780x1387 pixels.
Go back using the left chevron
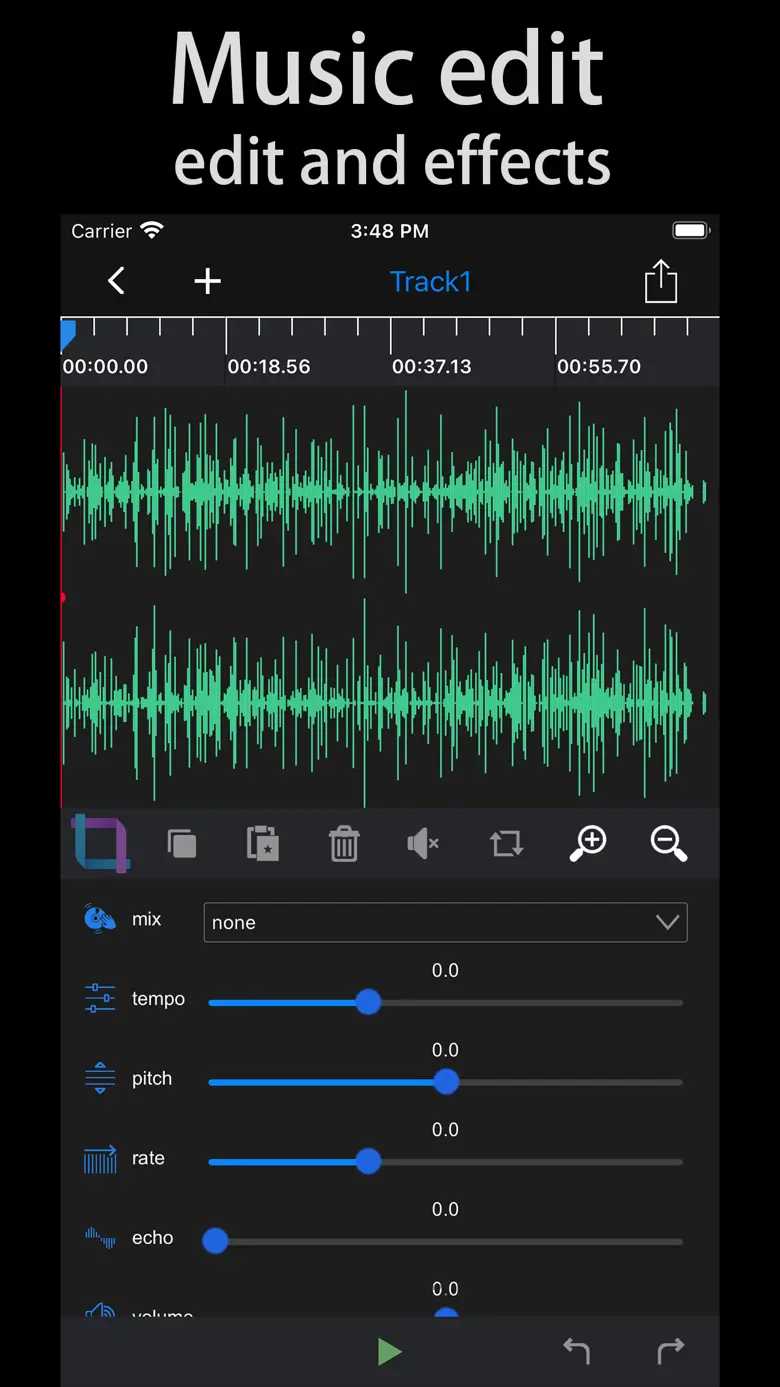(116, 281)
